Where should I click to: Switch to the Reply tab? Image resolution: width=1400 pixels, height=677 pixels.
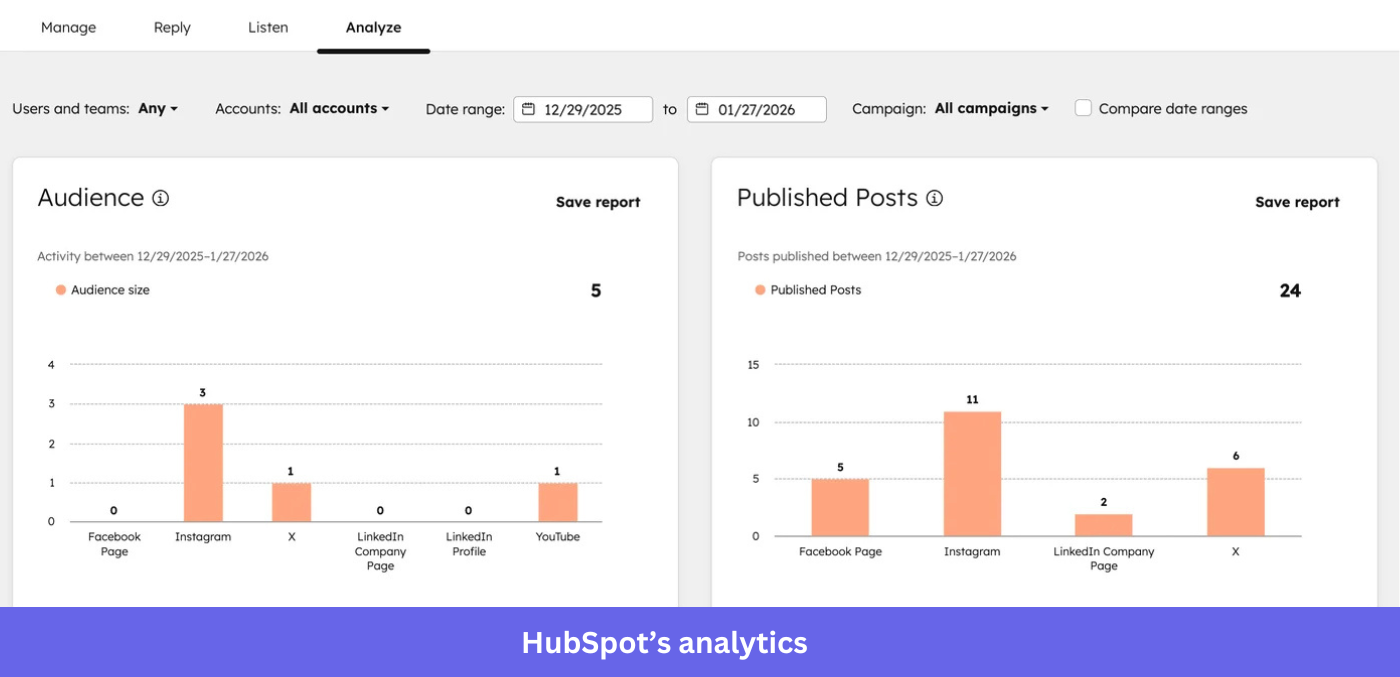point(172,27)
